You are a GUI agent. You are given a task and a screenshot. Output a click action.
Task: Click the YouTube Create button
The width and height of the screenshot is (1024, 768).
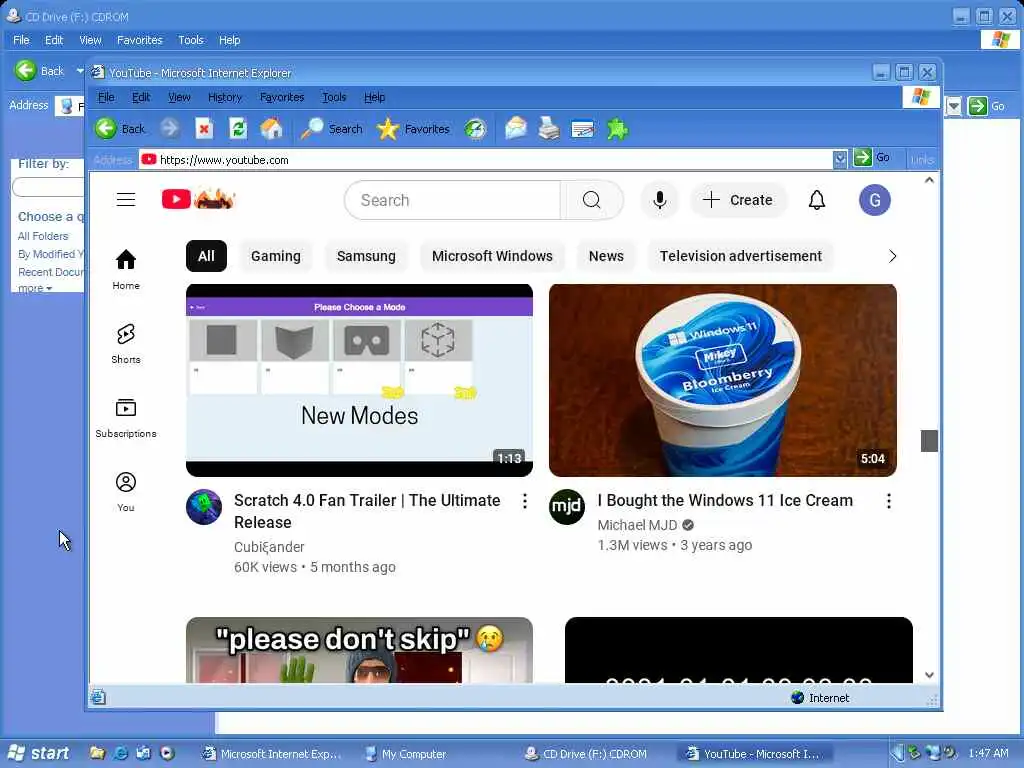(x=738, y=200)
